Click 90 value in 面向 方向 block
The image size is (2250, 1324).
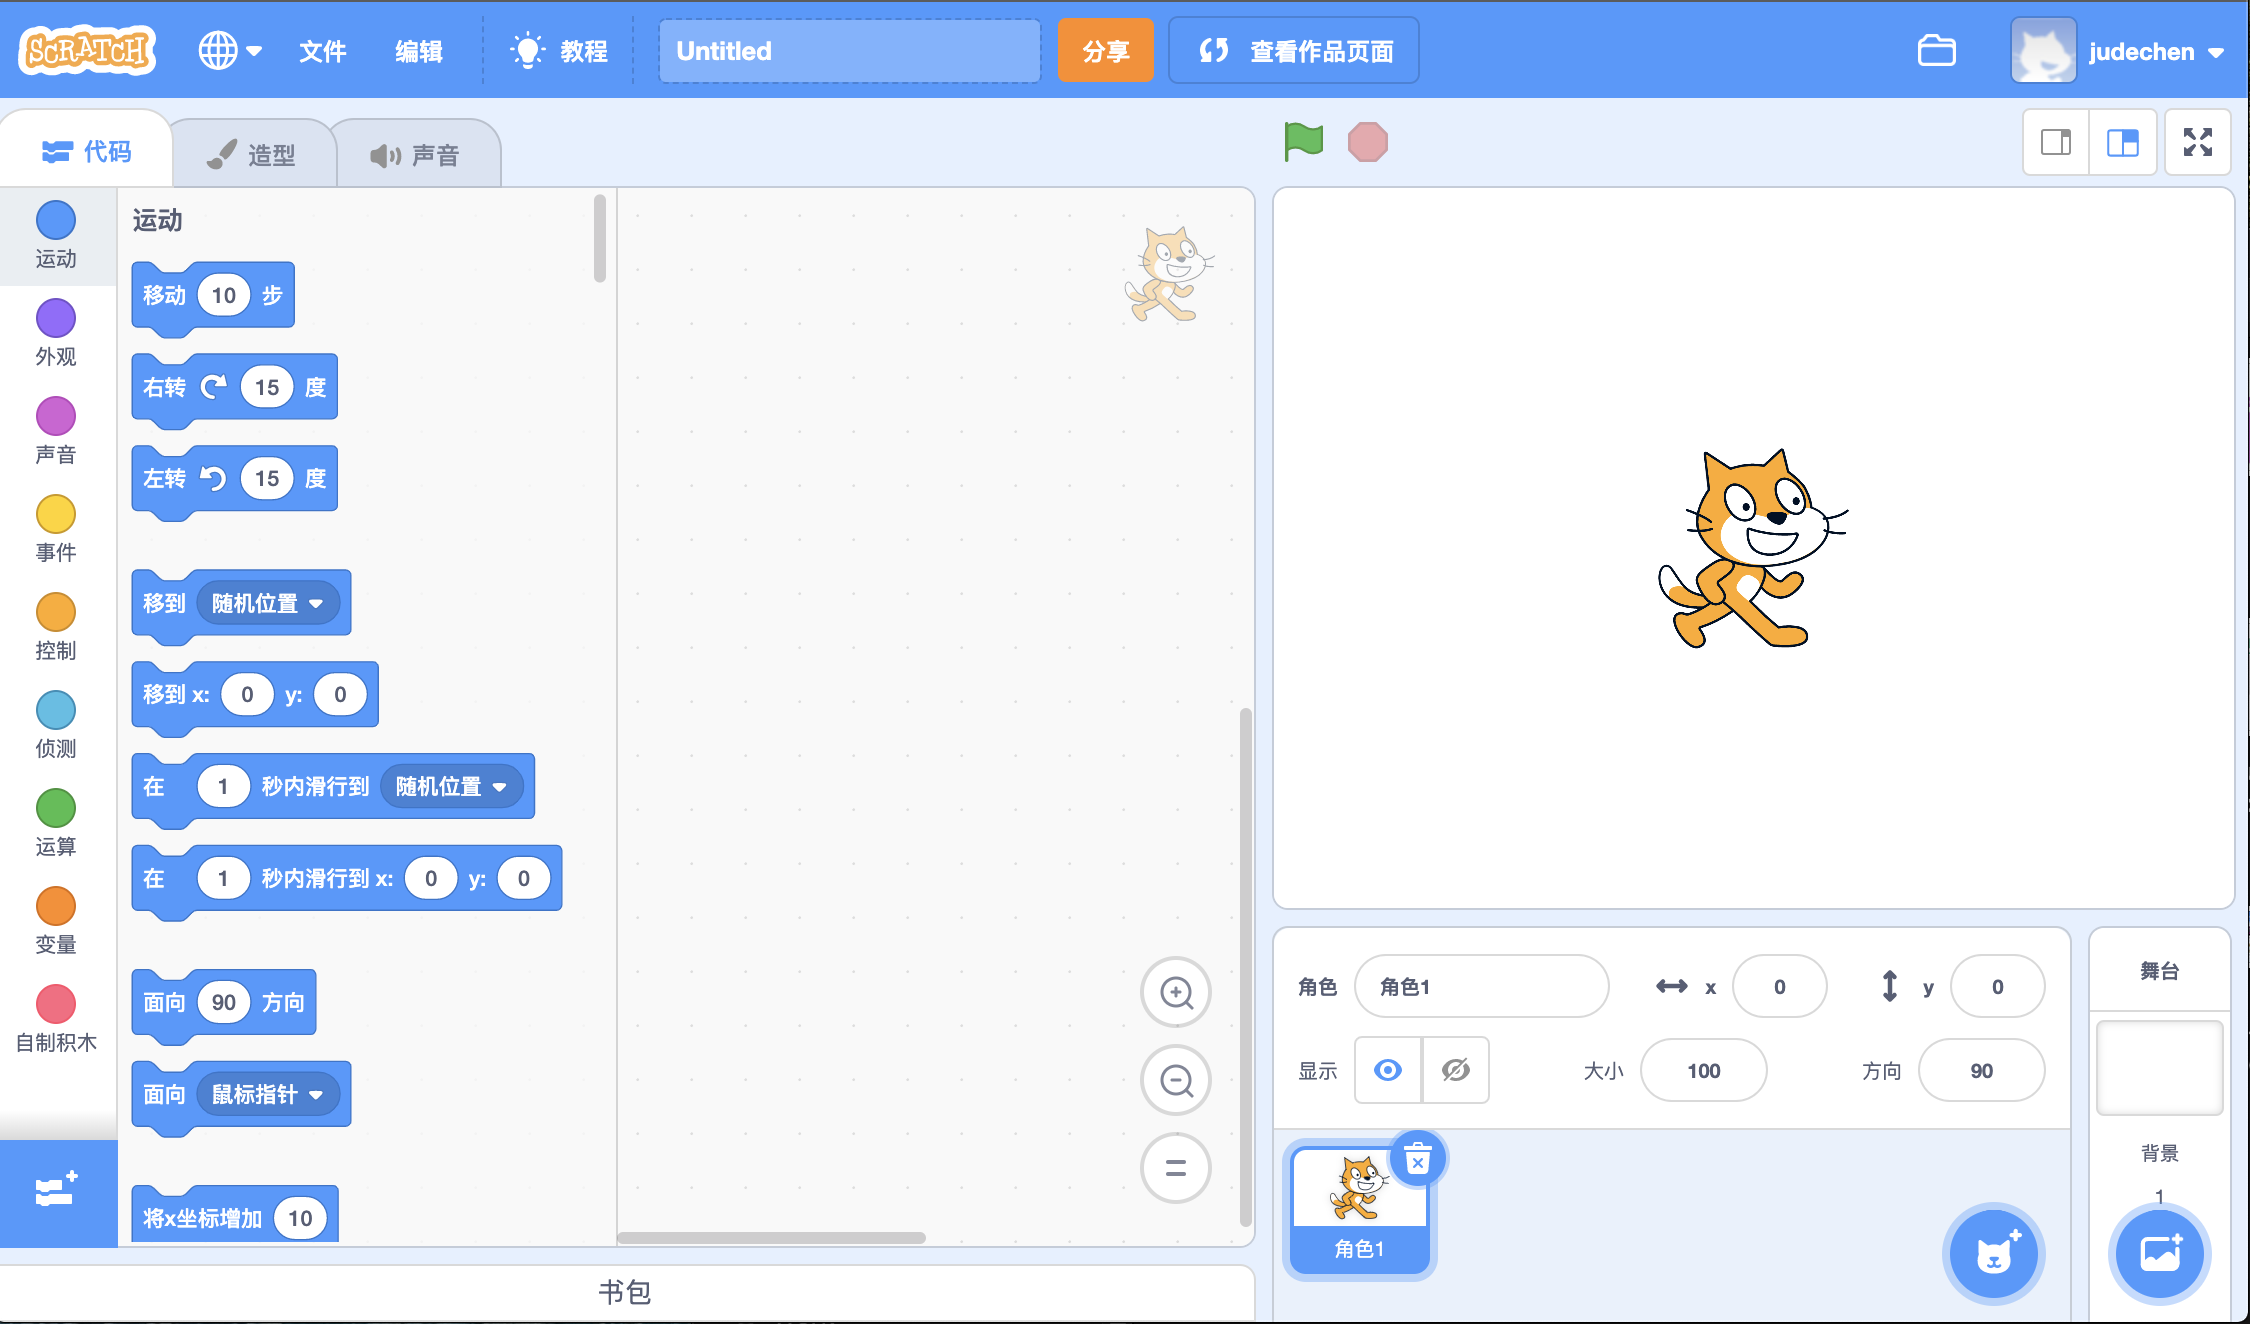(224, 1003)
